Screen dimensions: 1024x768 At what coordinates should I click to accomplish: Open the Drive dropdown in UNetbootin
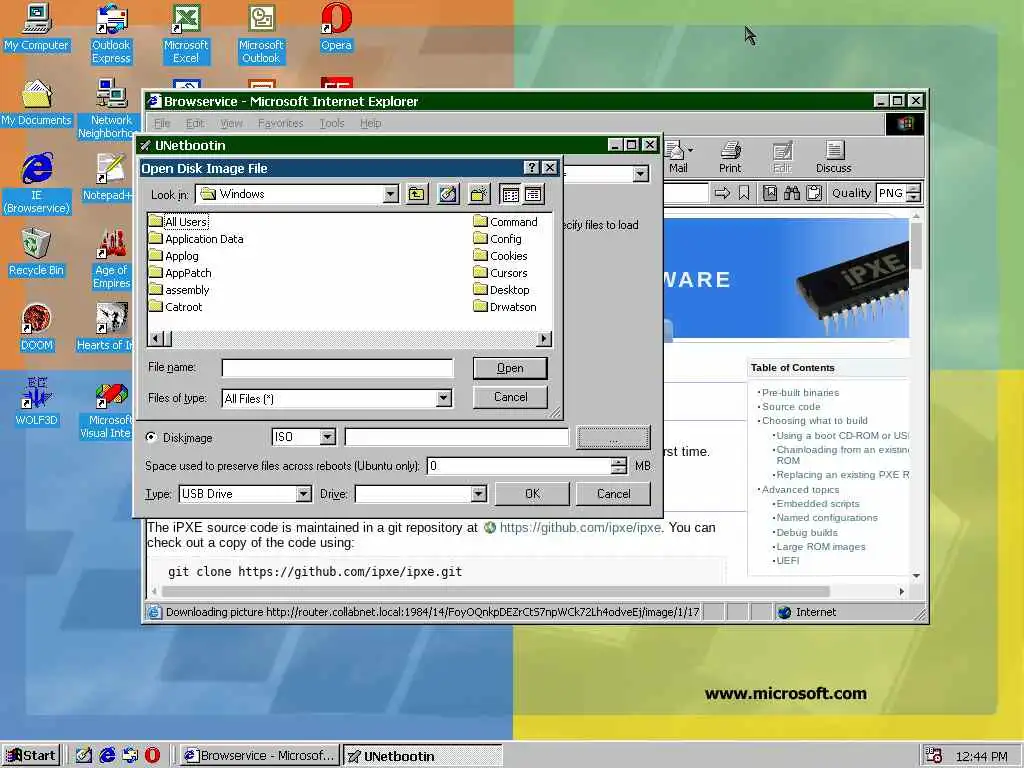tap(478, 494)
